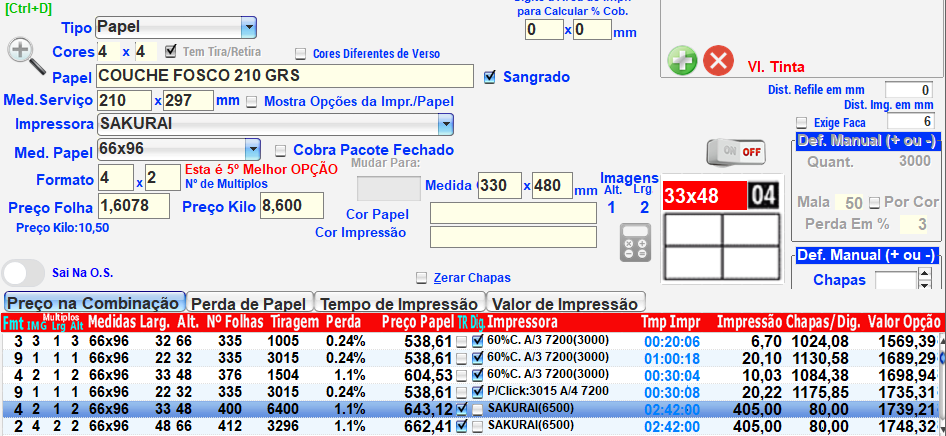Viewport: 946px width, 436px height.
Task: Click the 33x48 sheet layout preview
Action: (722, 232)
